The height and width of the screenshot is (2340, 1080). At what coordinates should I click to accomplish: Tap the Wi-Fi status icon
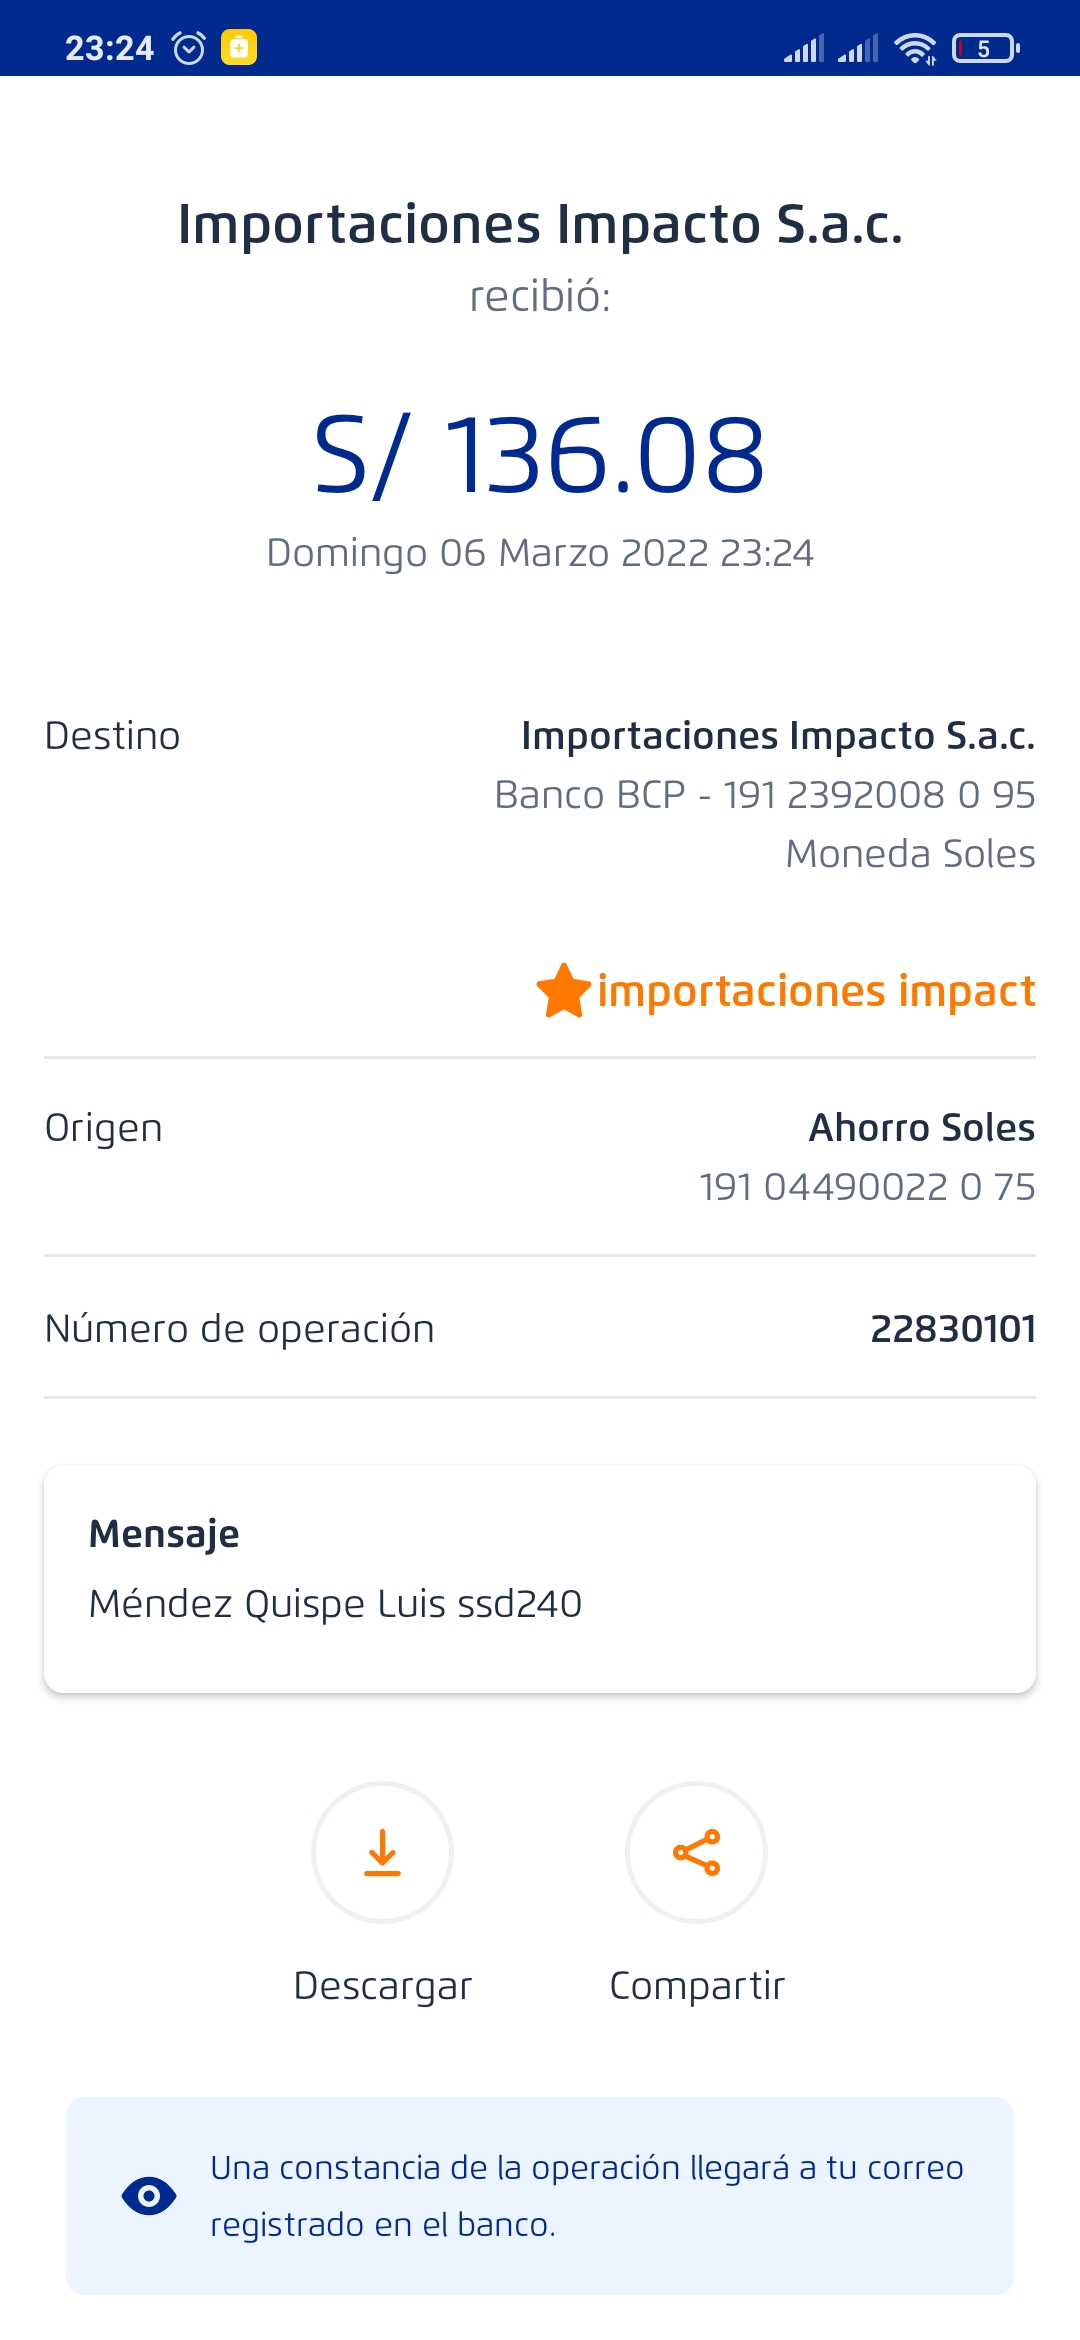tap(914, 48)
